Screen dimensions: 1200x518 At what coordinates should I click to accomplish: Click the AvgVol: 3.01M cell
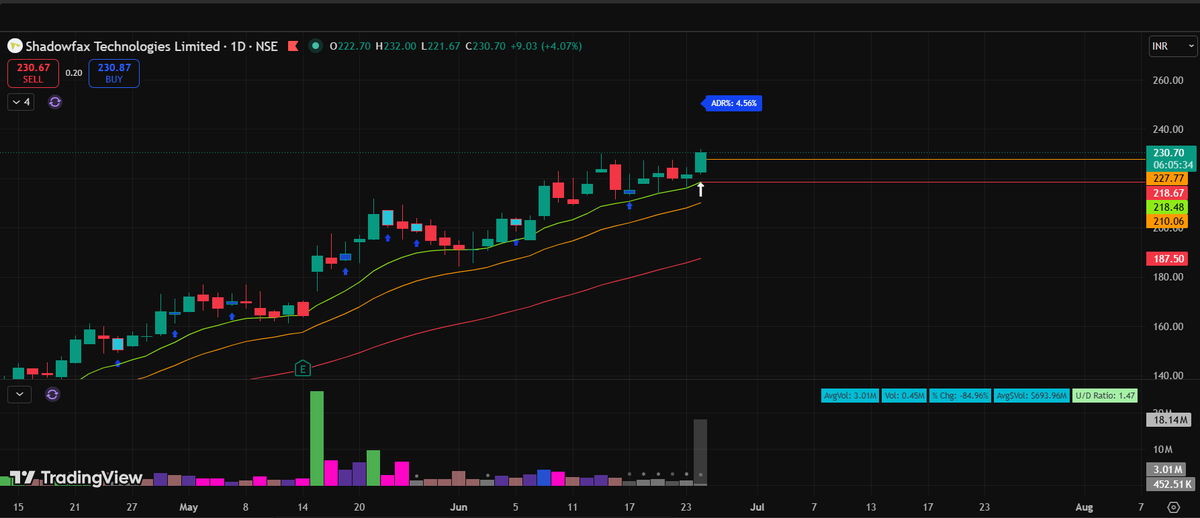tap(849, 396)
